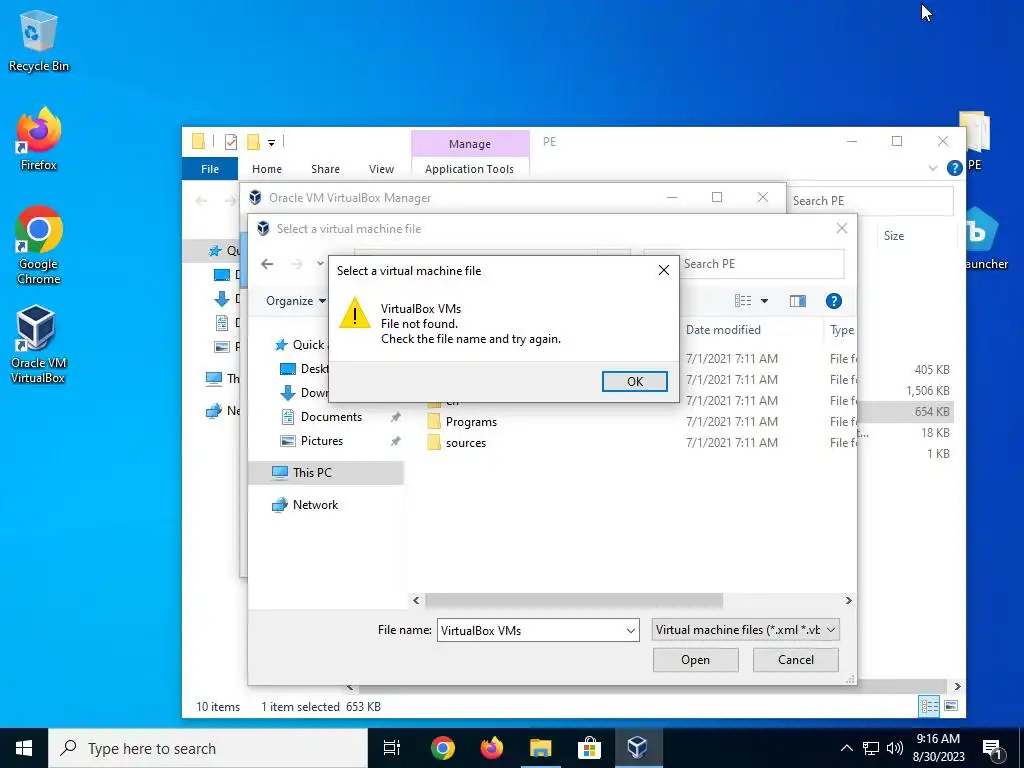Click the Windows Start button

[24, 748]
